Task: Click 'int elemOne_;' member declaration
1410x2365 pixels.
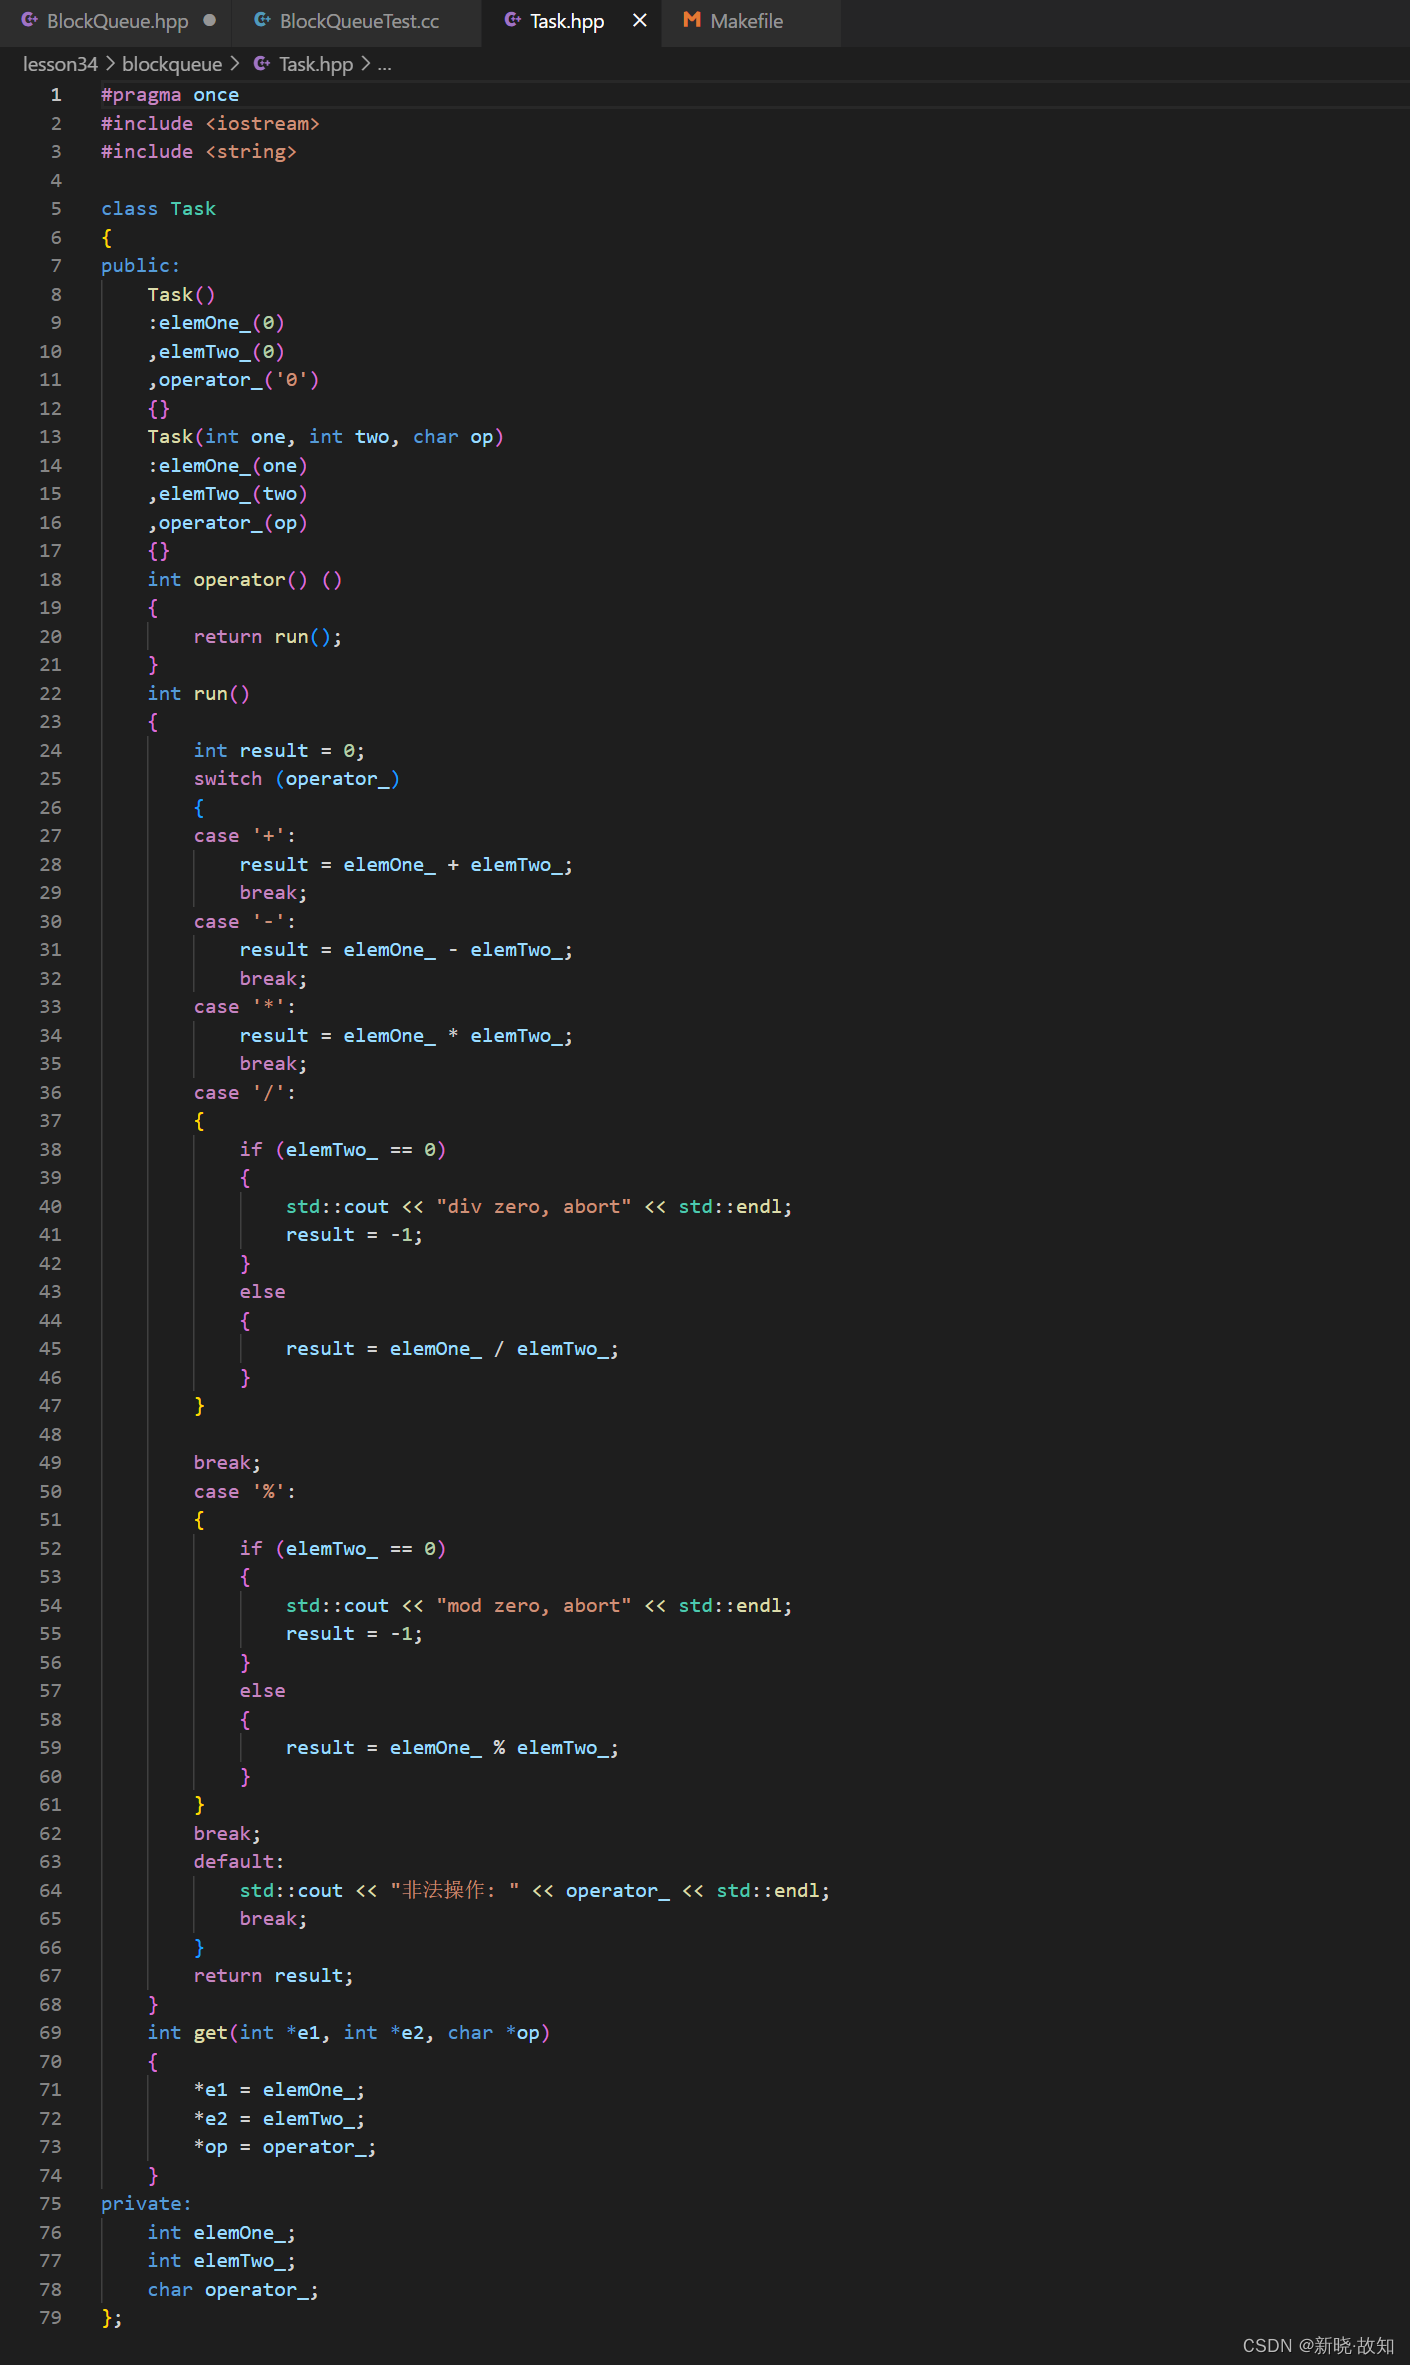Action: [221, 2233]
